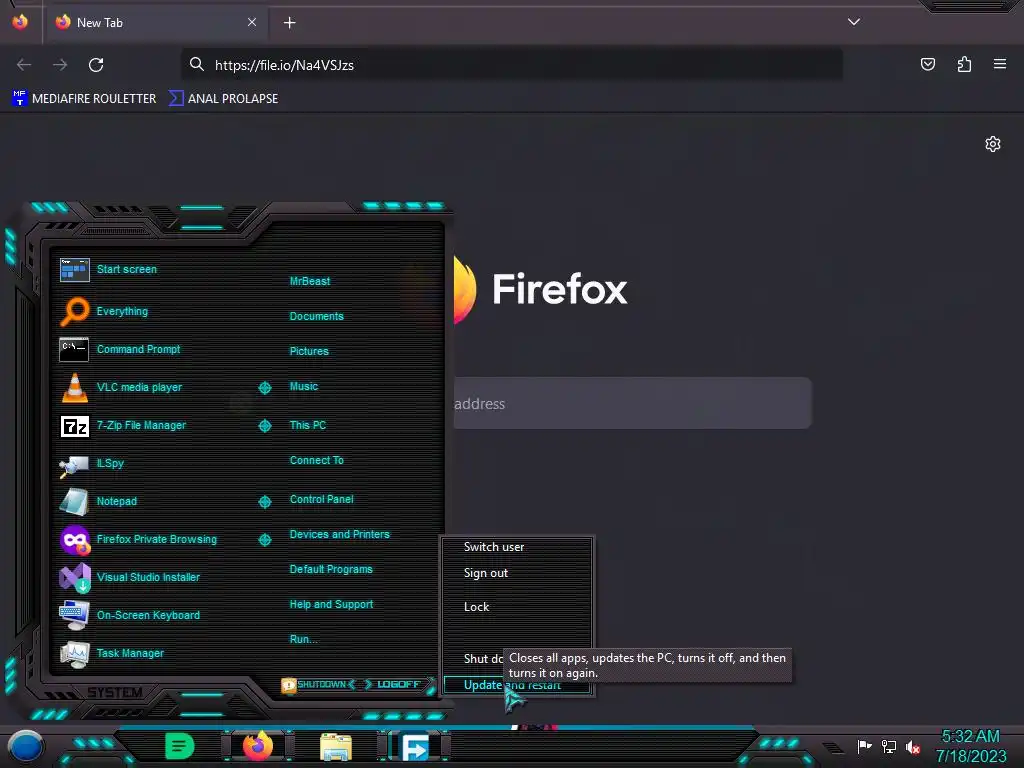Image resolution: width=1024 pixels, height=768 pixels.
Task: Open 7-Zip File Manager icon
Action: pyautogui.click(x=74, y=426)
